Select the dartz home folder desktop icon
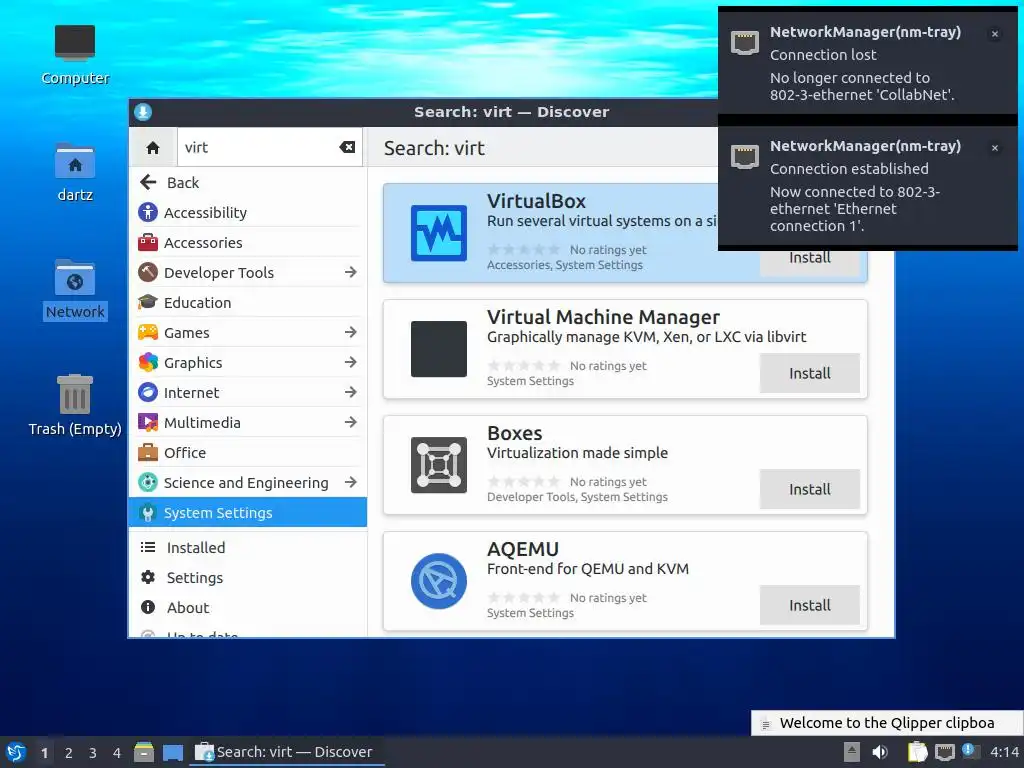The width and height of the screenshot is (1024, 768). click(x=74, y=172)
